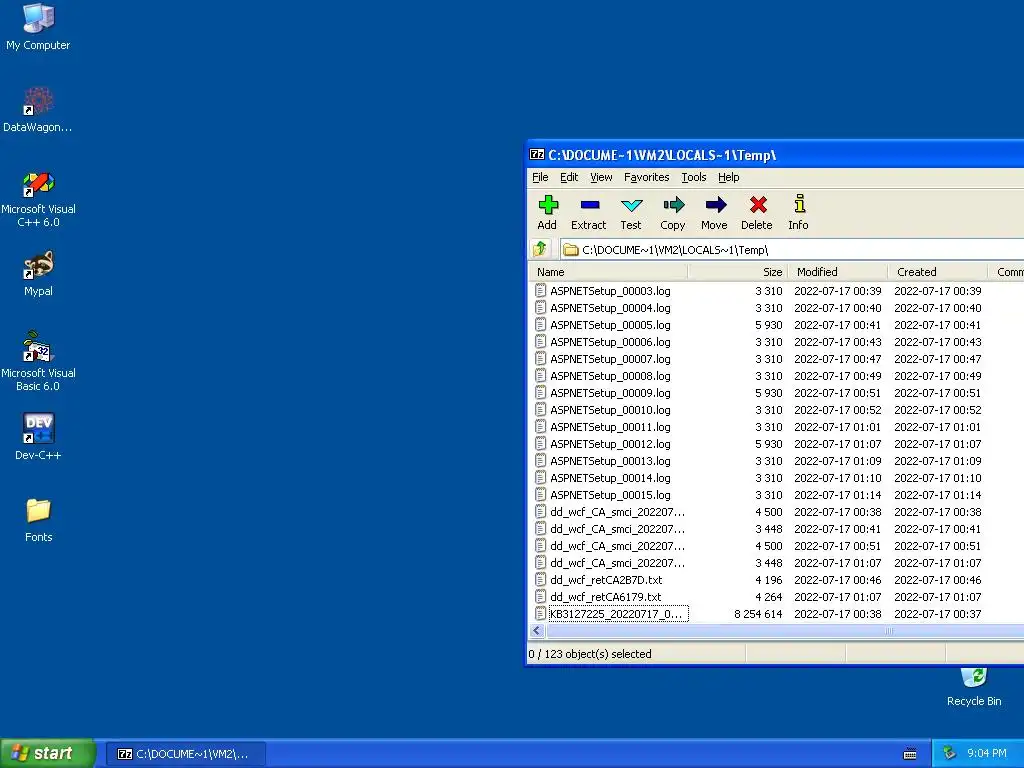Click the keyboard icon in taskbar

(910, 754)
